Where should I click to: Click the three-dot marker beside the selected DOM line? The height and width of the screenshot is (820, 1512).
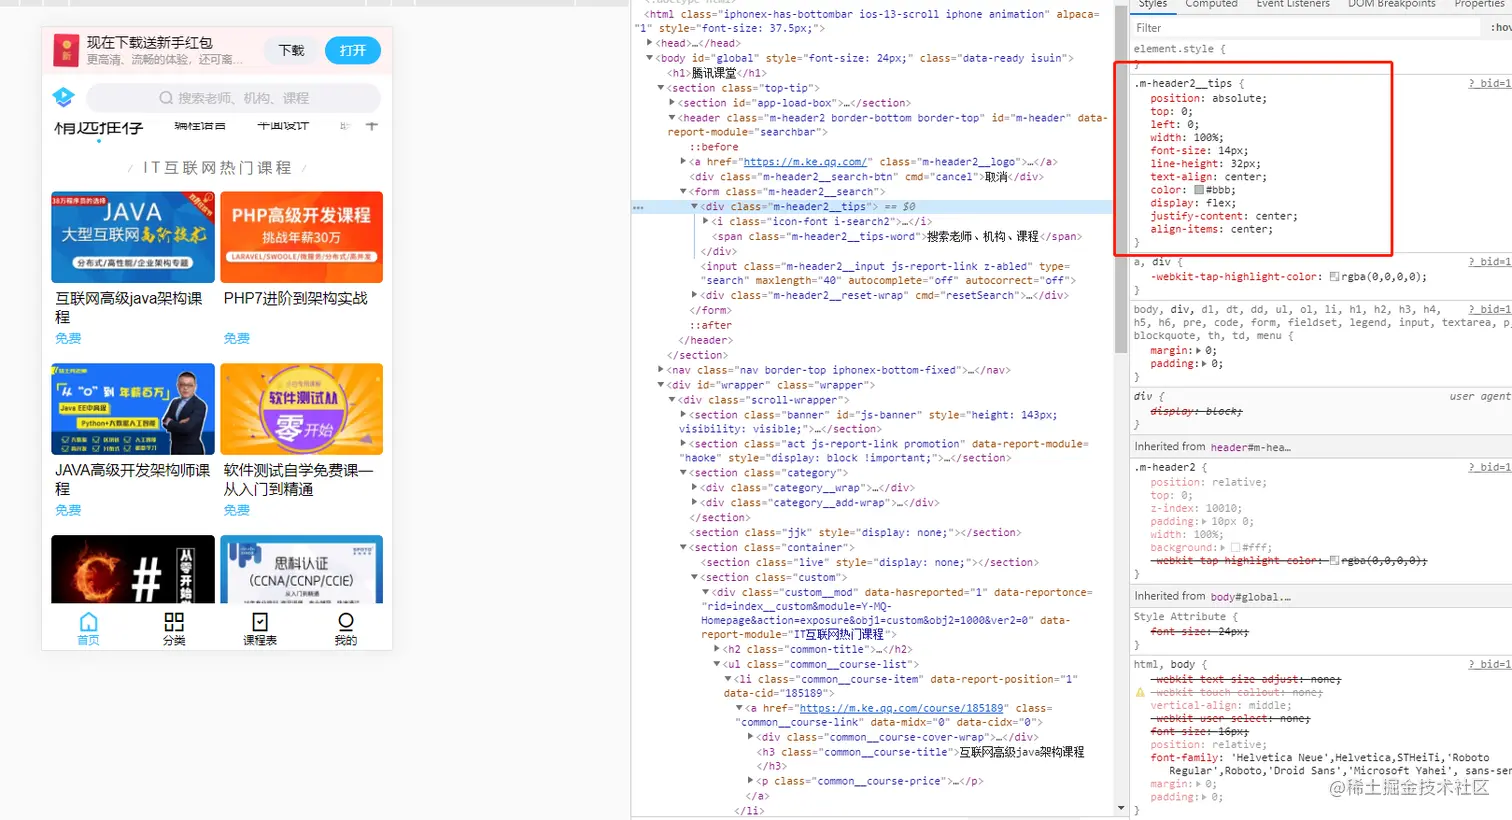pos(638,207)
